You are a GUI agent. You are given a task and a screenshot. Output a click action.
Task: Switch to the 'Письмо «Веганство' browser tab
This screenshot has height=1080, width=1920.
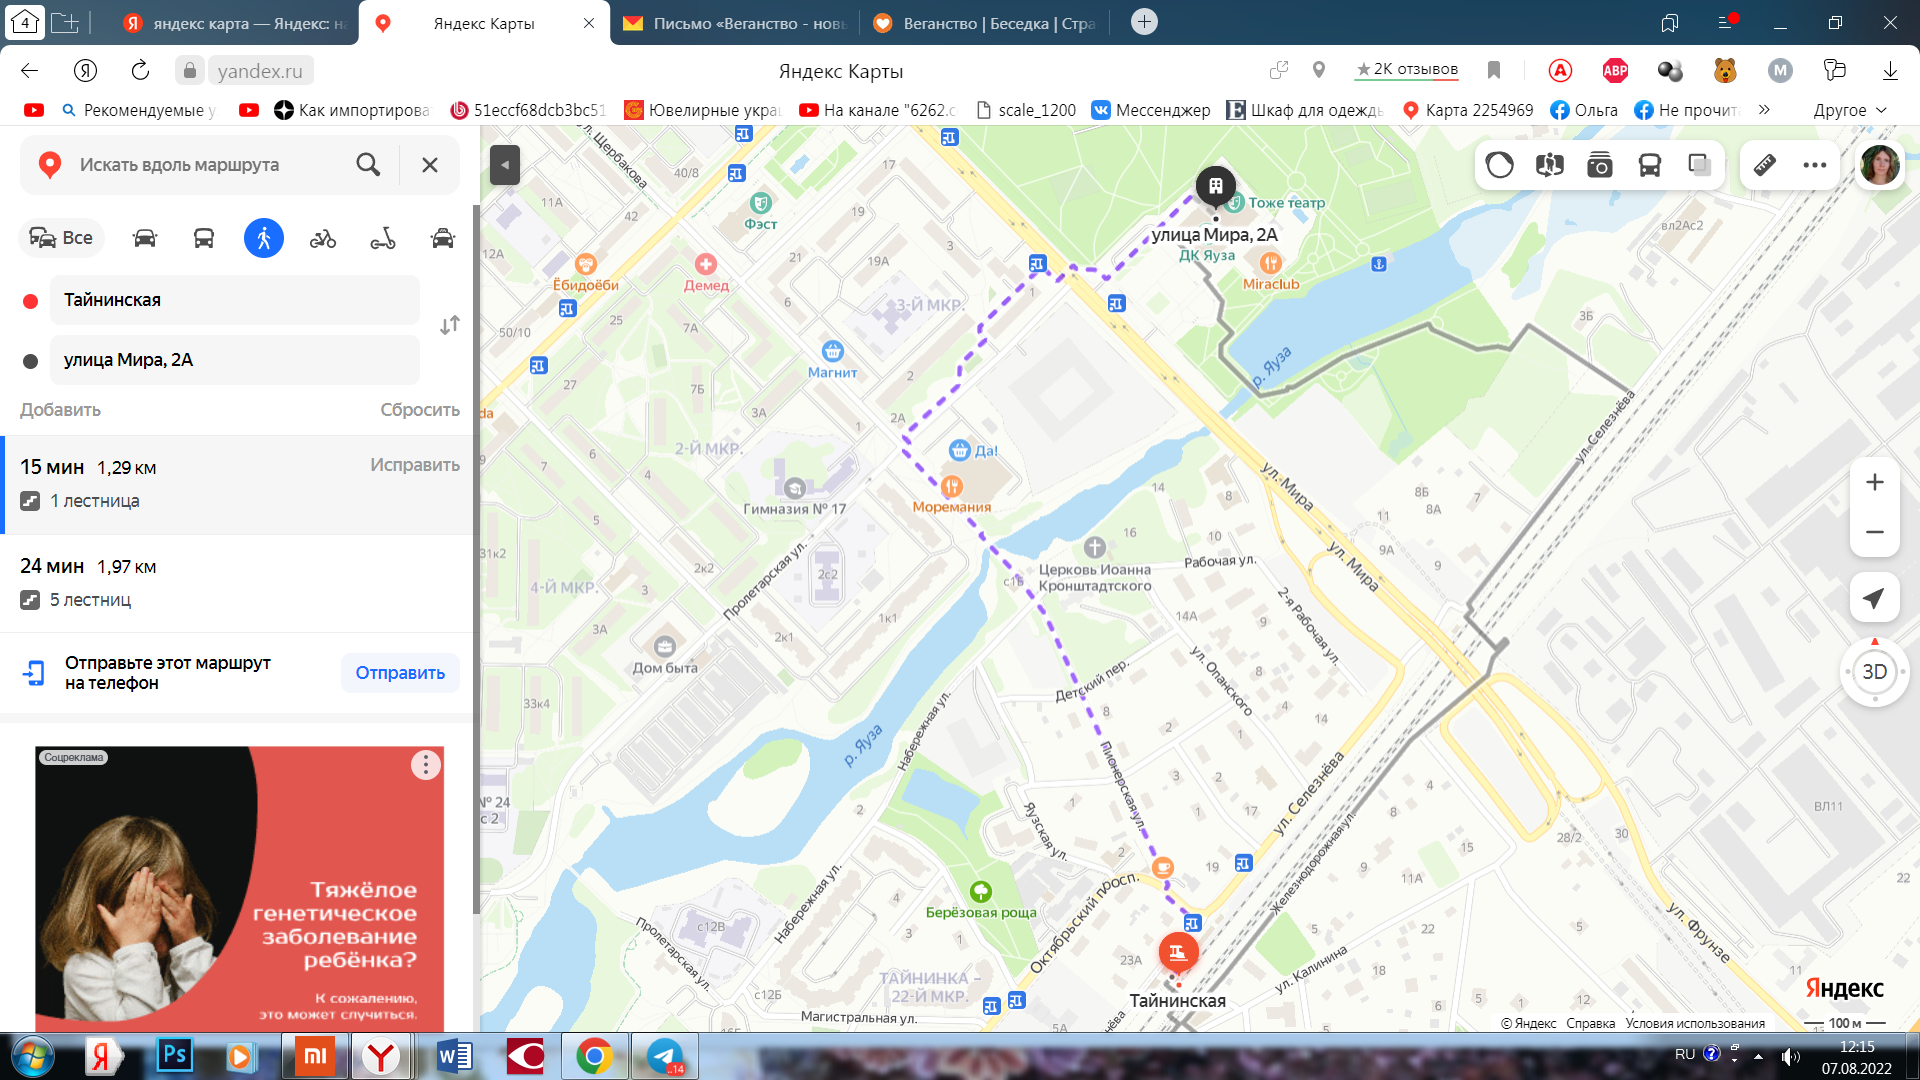pos(734,23)
